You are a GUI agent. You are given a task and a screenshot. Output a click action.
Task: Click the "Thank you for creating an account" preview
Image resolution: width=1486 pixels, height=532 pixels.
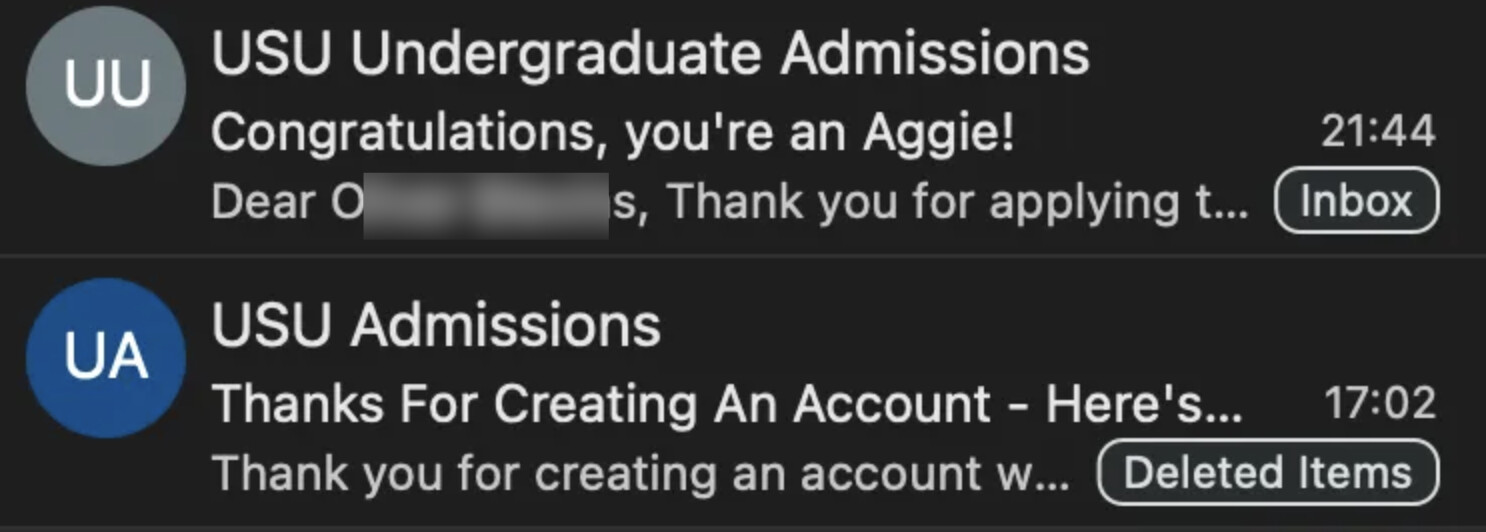click(x=640, y=474)
